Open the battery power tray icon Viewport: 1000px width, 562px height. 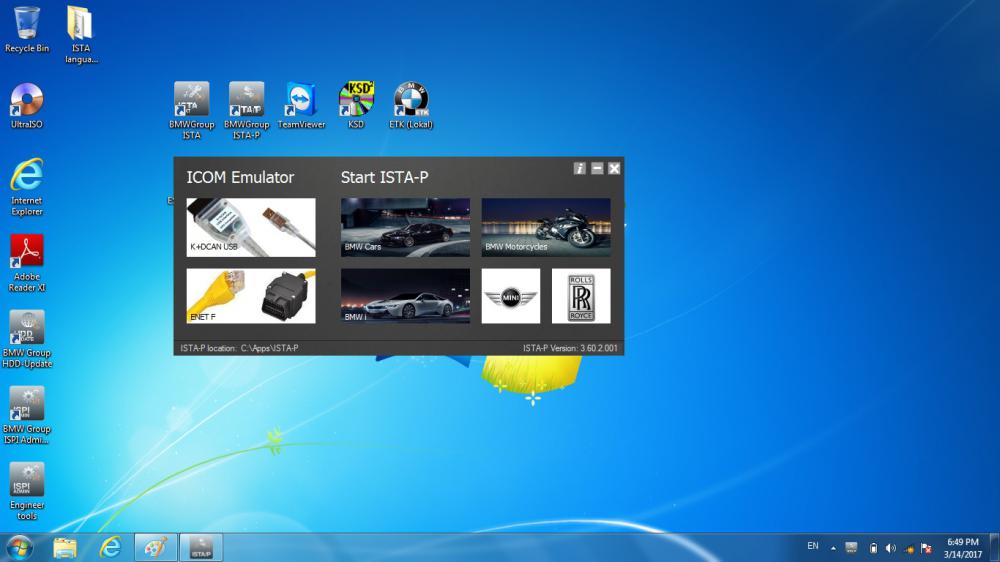pyautogui.click(x=874, y=548)
